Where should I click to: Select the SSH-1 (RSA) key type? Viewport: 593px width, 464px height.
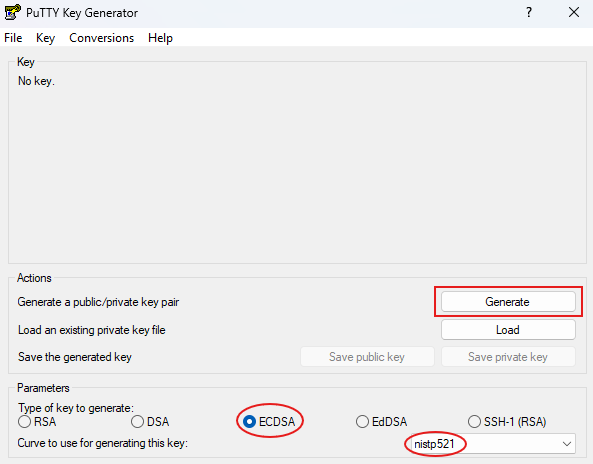507,422
